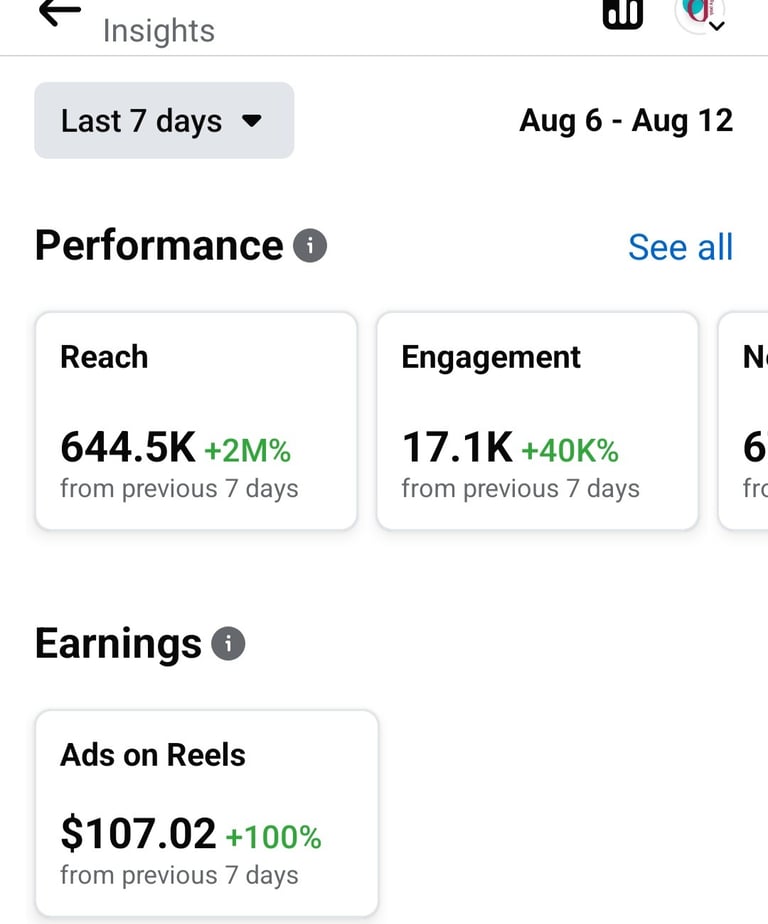The image size is (768, 924).
Task: Tap the Performance info icon
Action: click(310, 245)
